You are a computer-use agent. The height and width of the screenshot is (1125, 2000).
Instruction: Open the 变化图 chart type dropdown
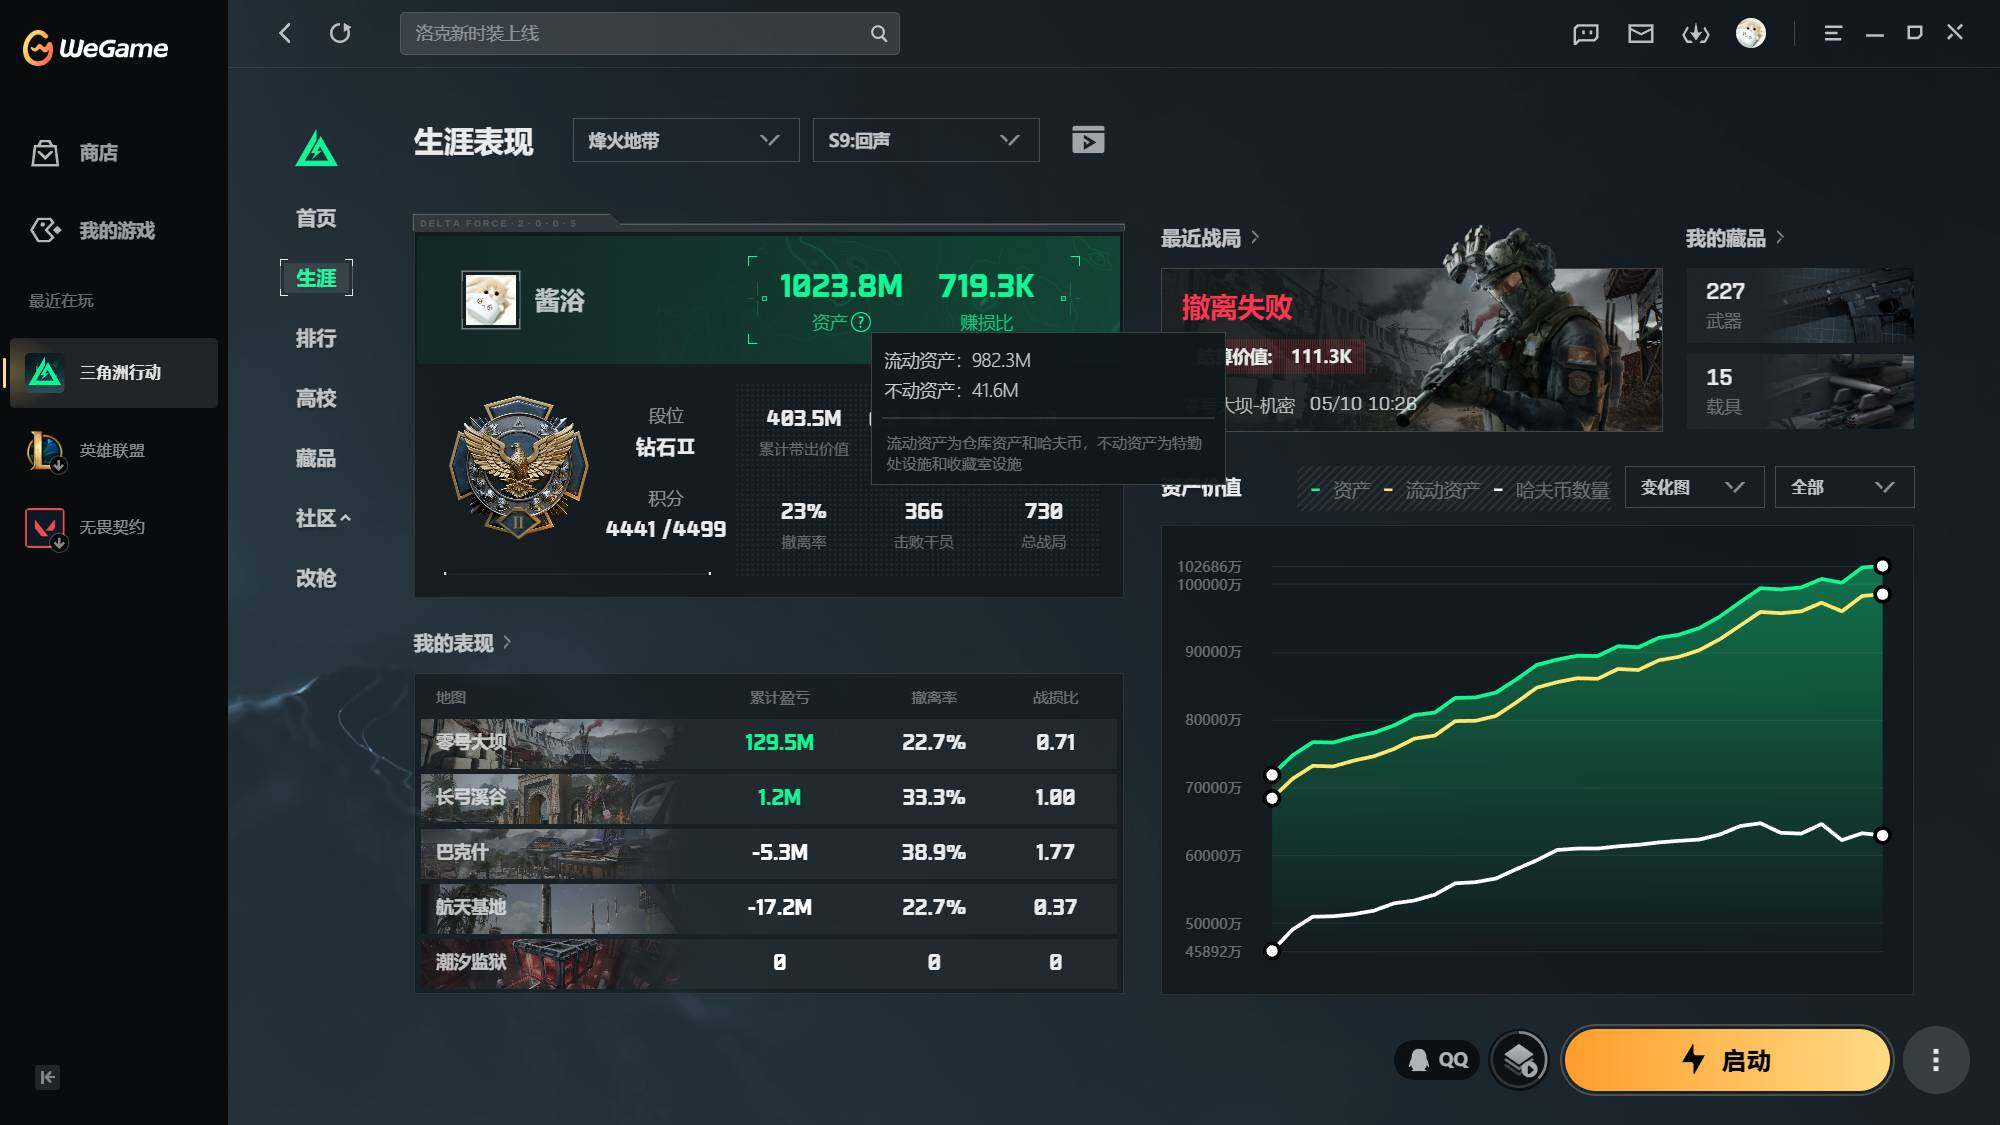click(x=1694, y=487)
